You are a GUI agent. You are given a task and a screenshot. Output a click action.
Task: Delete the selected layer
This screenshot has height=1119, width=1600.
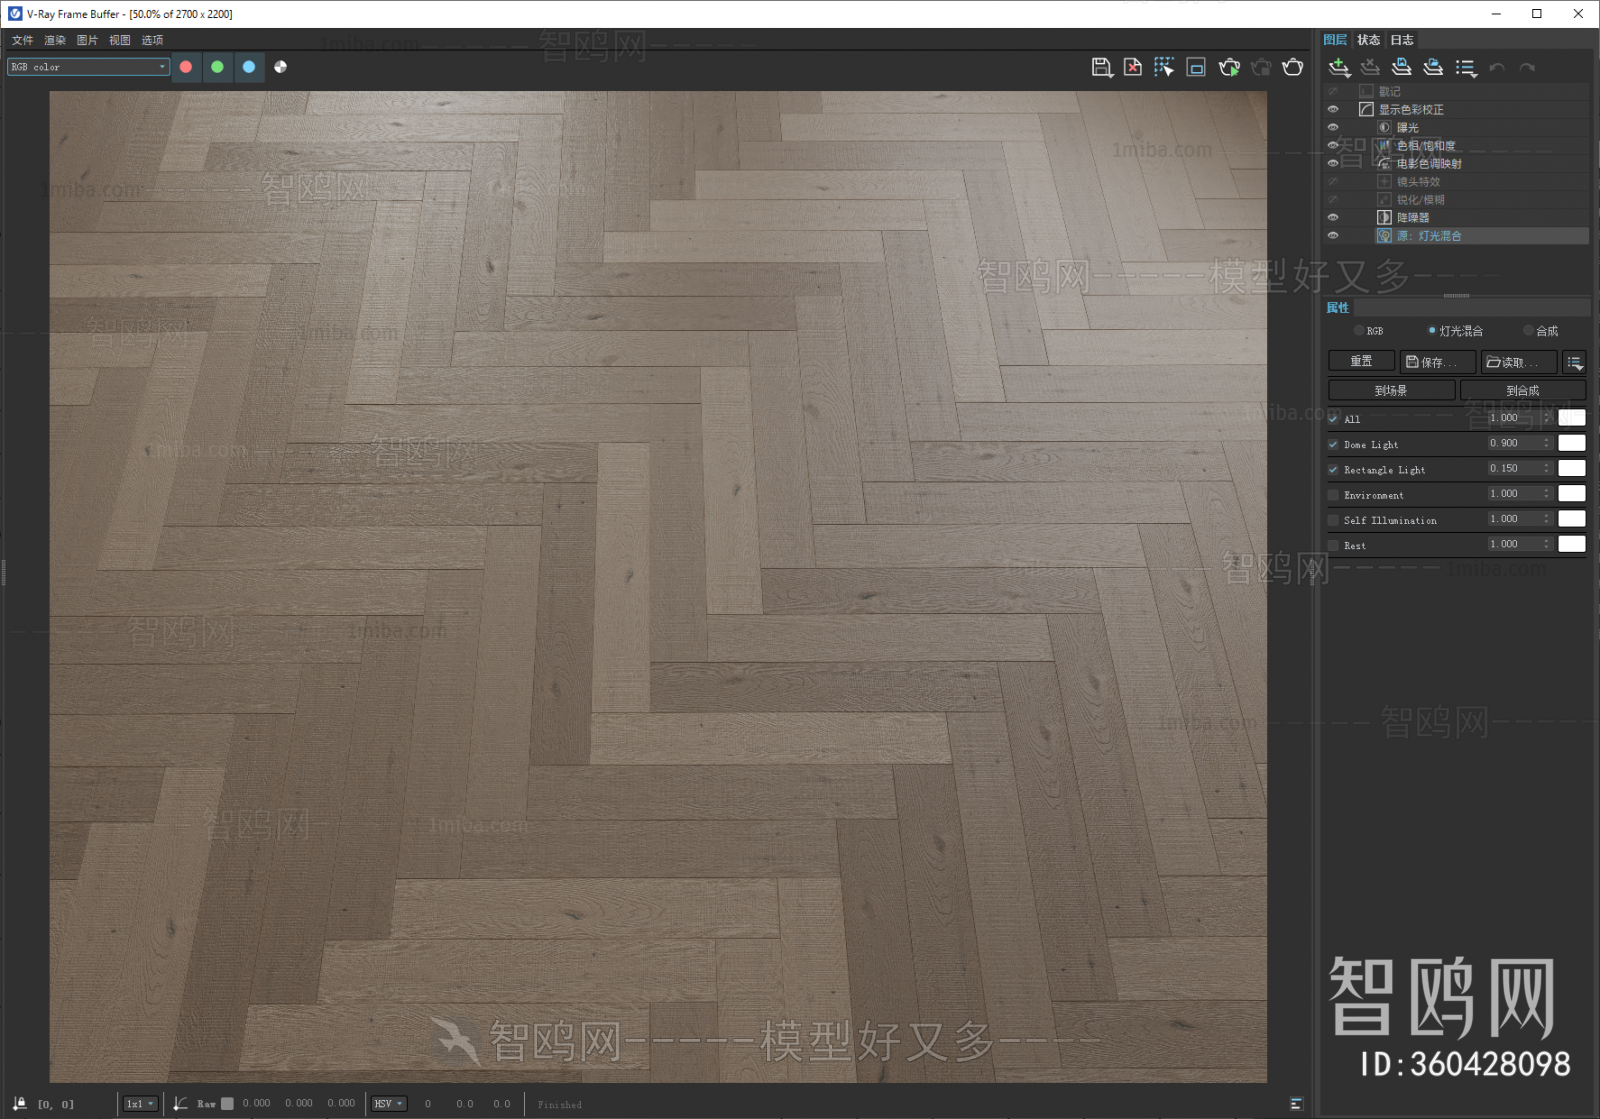[x=1370, y=67]
